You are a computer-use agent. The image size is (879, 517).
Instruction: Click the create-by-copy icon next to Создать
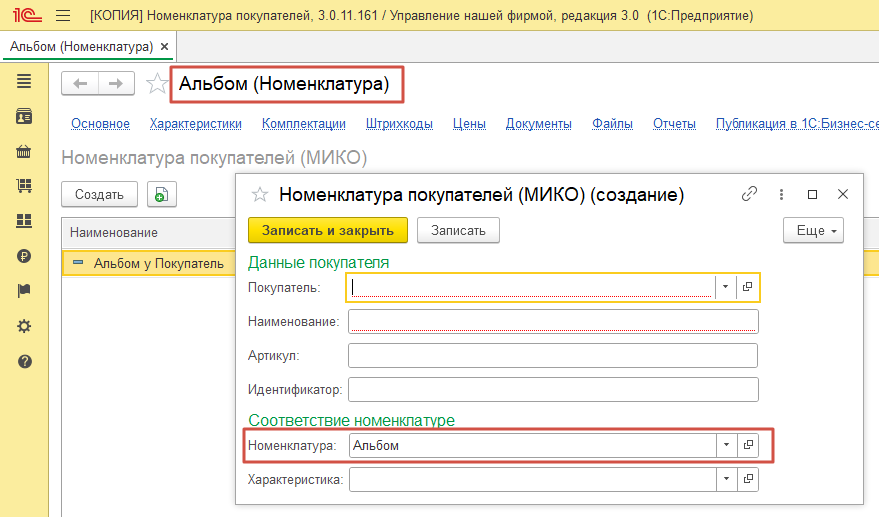tap(161, 195)
